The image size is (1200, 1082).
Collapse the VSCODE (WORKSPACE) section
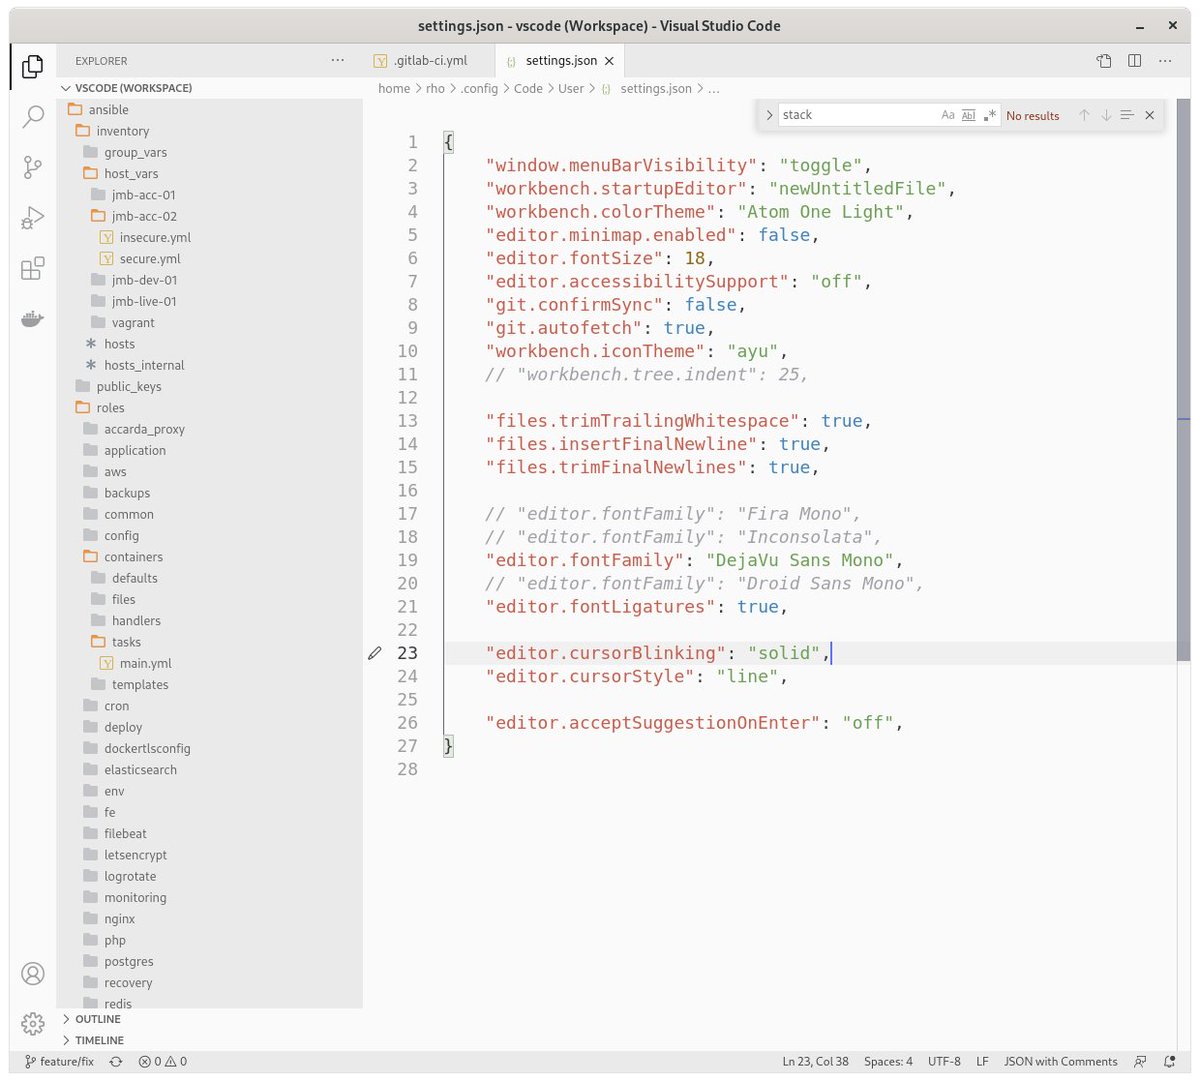[210, 88]
